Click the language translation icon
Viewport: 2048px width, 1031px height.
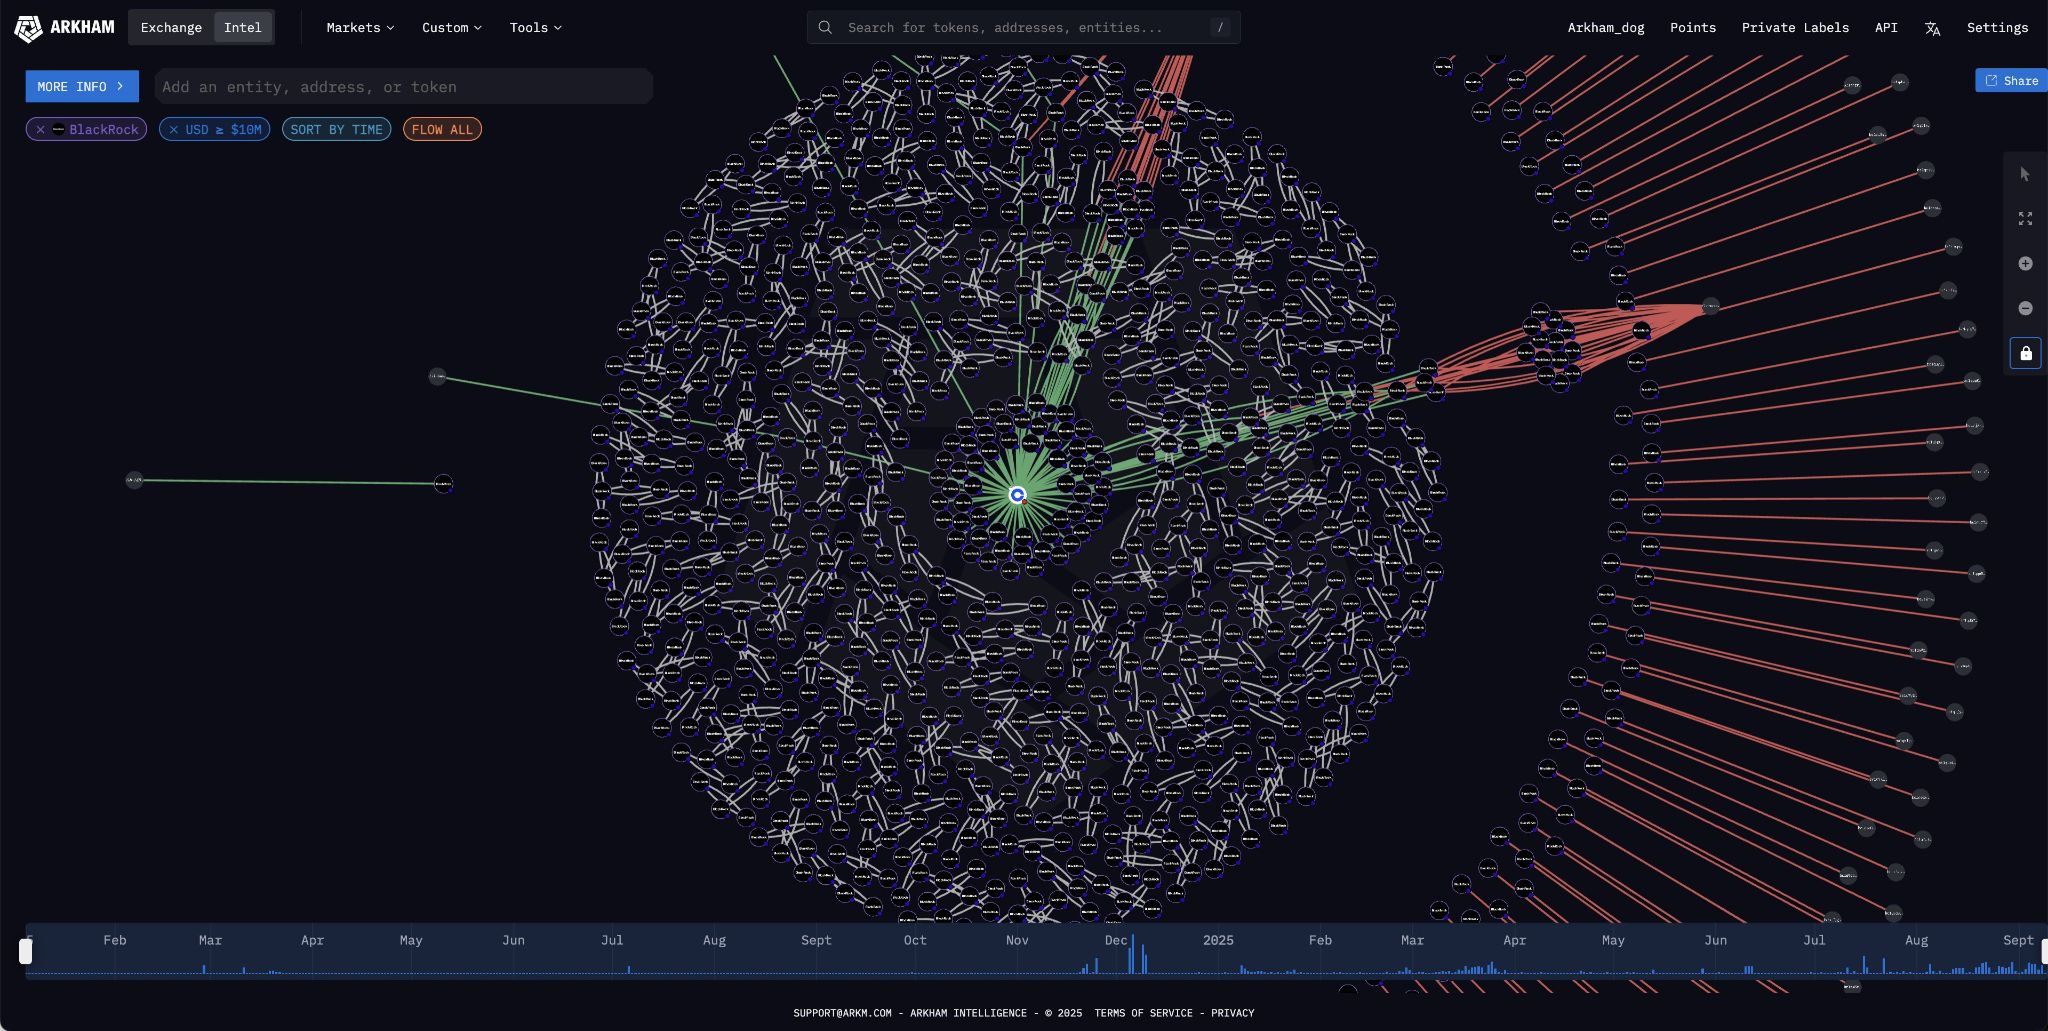tap(1932, 28)
